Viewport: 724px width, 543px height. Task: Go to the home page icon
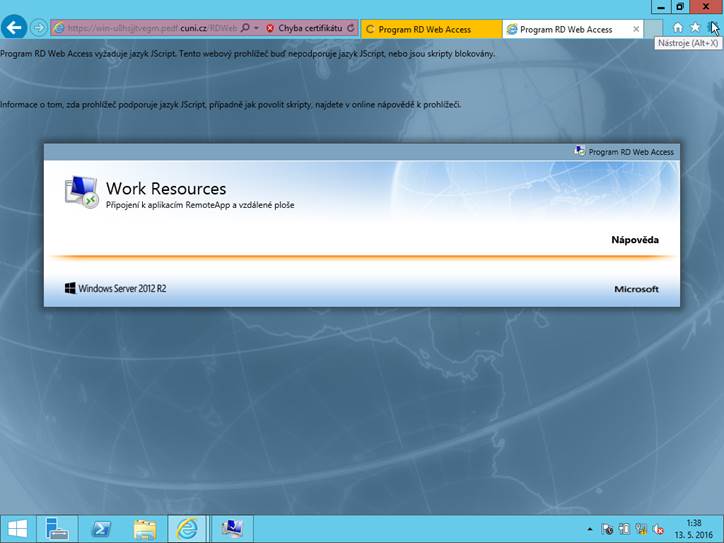coord(677,28)
